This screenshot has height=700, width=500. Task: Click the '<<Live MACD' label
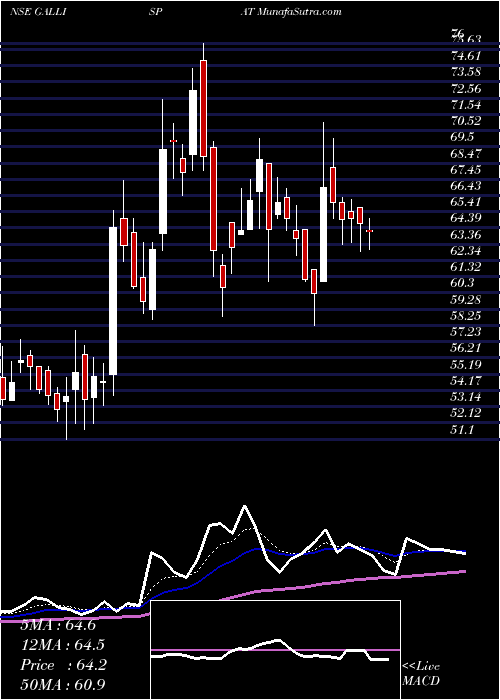coord(421,674)
